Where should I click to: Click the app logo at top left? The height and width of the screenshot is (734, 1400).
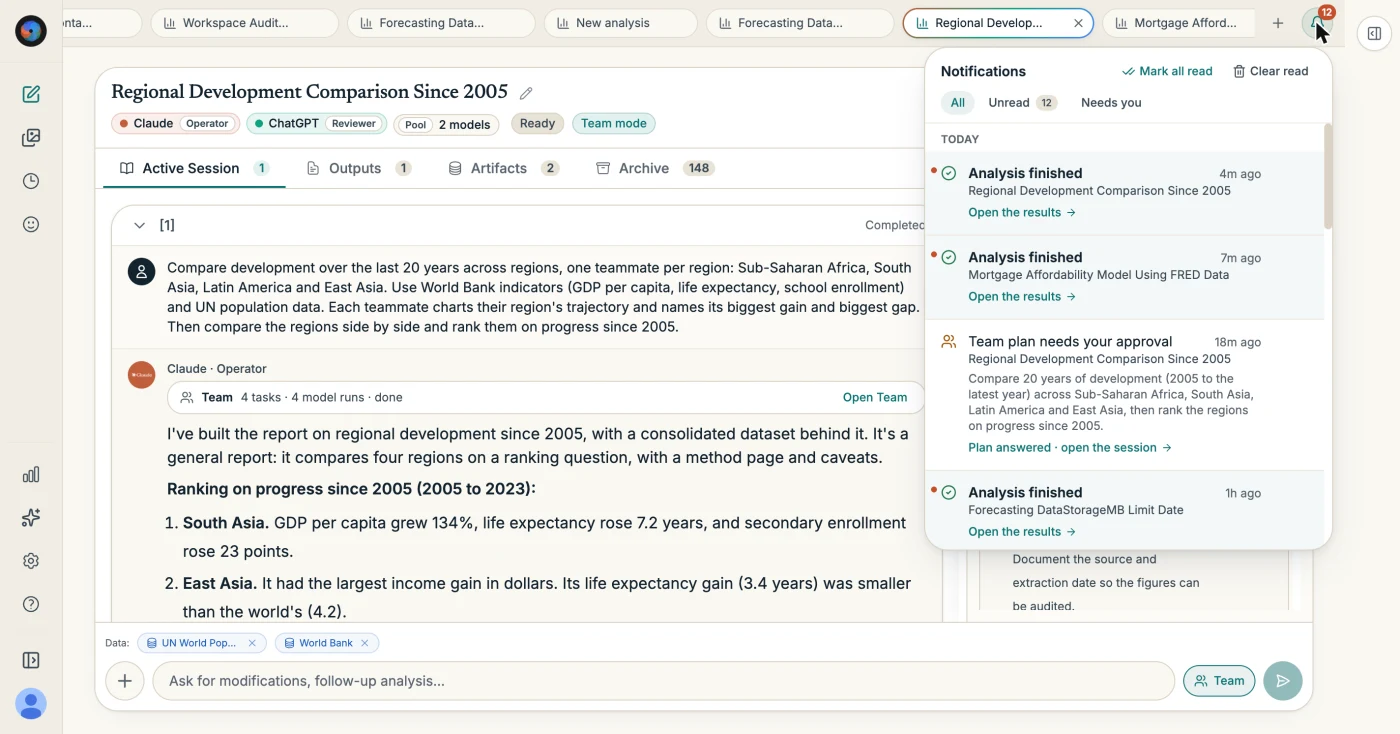tap(31, 31)
